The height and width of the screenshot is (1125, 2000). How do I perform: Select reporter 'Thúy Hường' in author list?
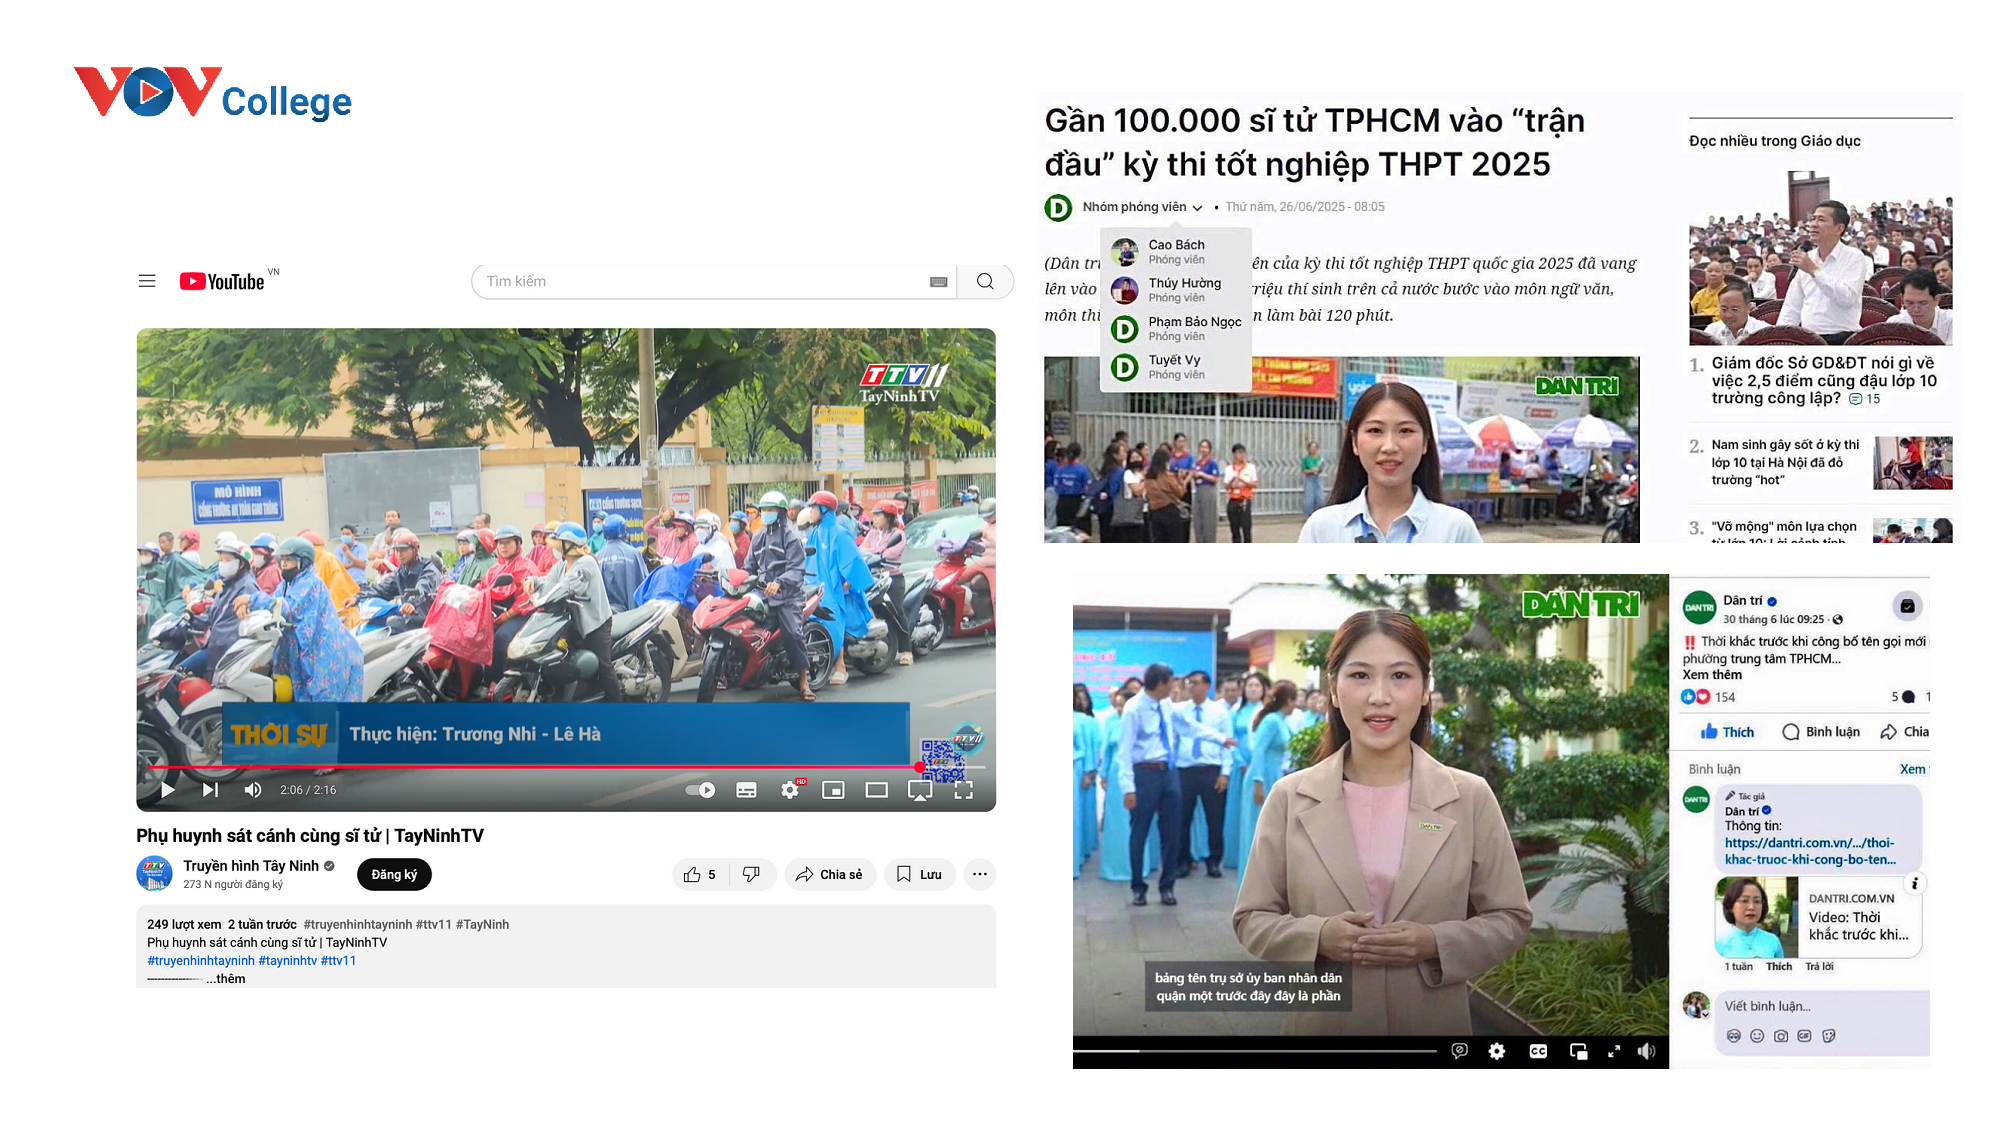click(x=1176, y=290)
